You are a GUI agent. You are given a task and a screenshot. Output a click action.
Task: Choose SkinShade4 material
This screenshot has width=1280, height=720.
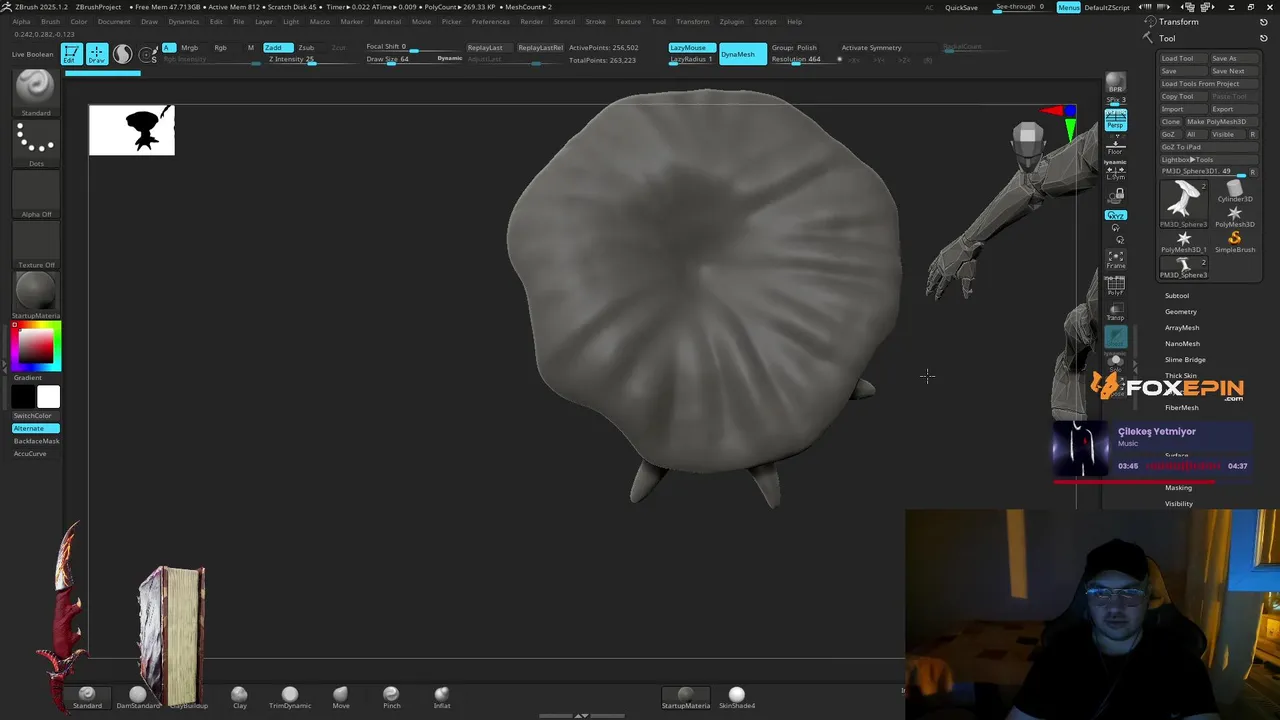tap(737, 698)
